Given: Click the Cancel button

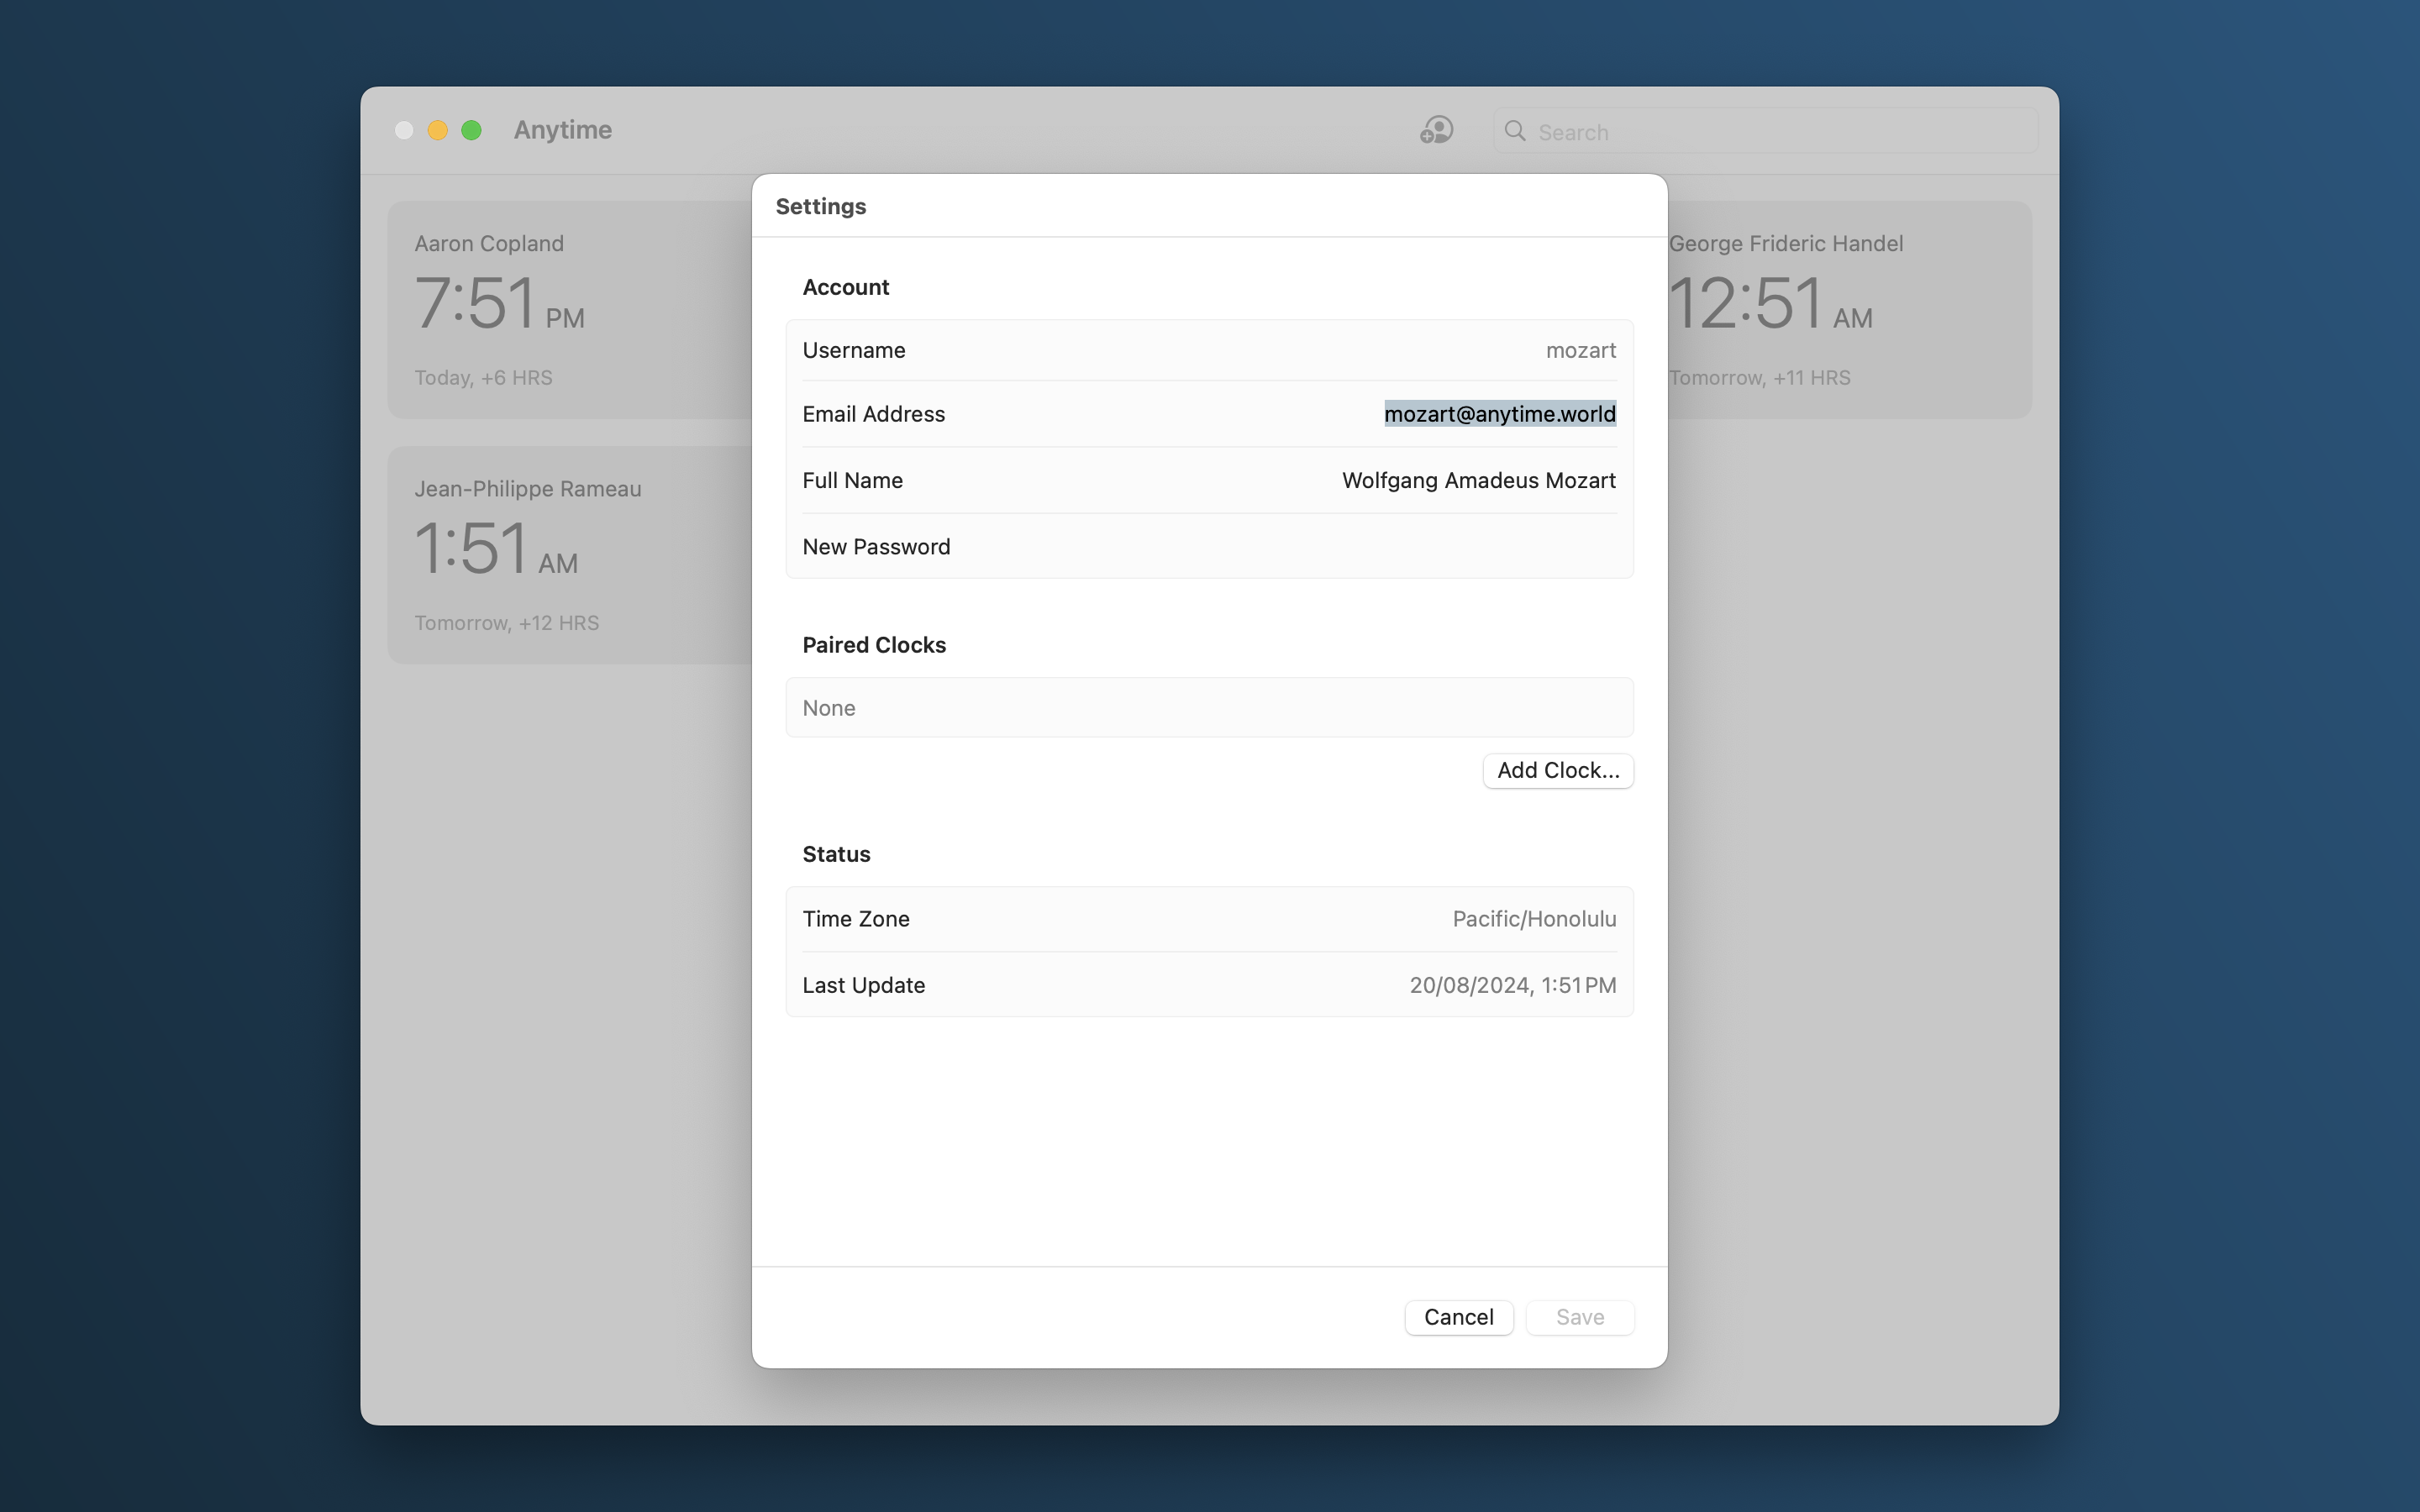Looking at the screenshot, I should pos(1458,1317).
